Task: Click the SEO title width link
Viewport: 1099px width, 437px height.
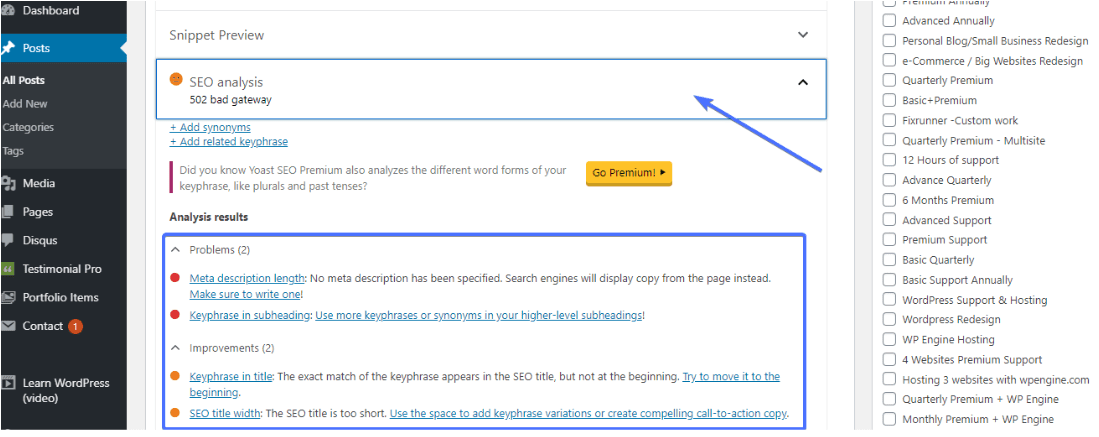Action: point(225,413)
